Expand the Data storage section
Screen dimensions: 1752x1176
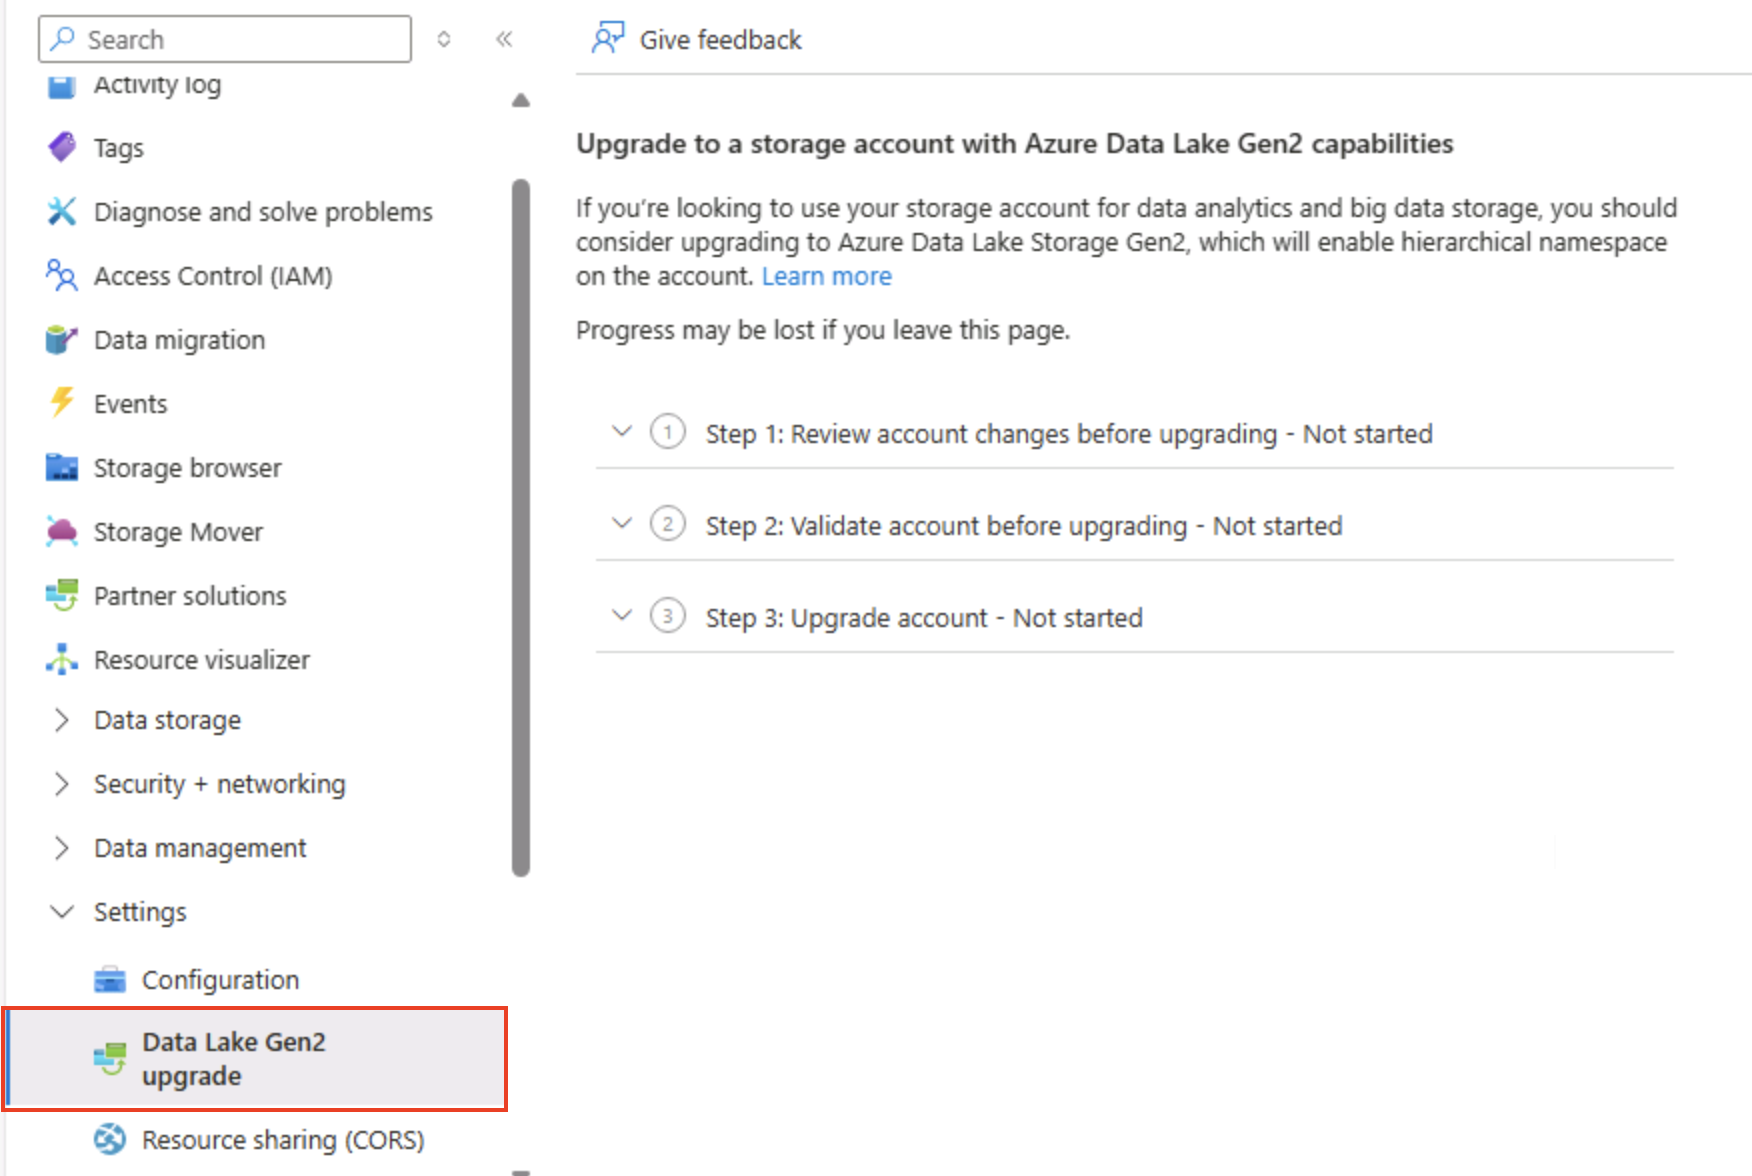point(61,719)
